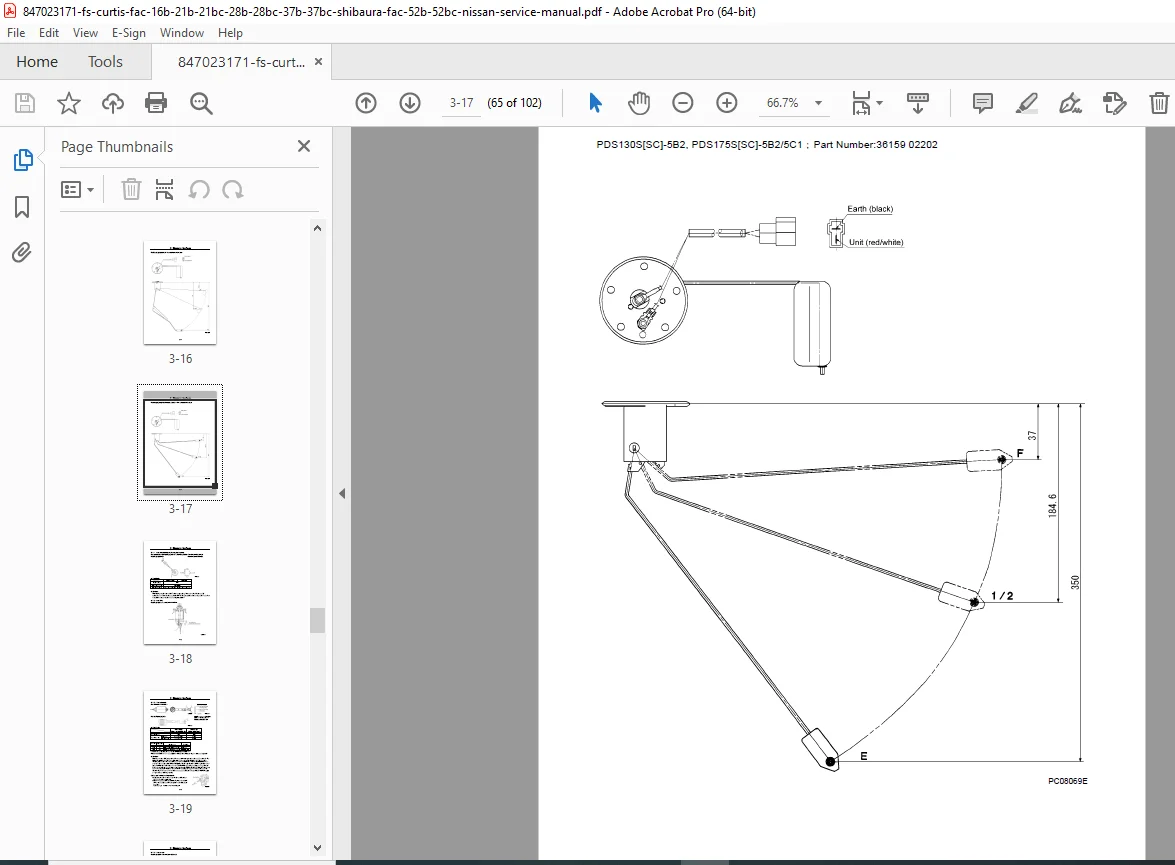Open zoom level dropdown arrow
Image resolution: width=1175 pixels, height=865 pixels.
818,103
